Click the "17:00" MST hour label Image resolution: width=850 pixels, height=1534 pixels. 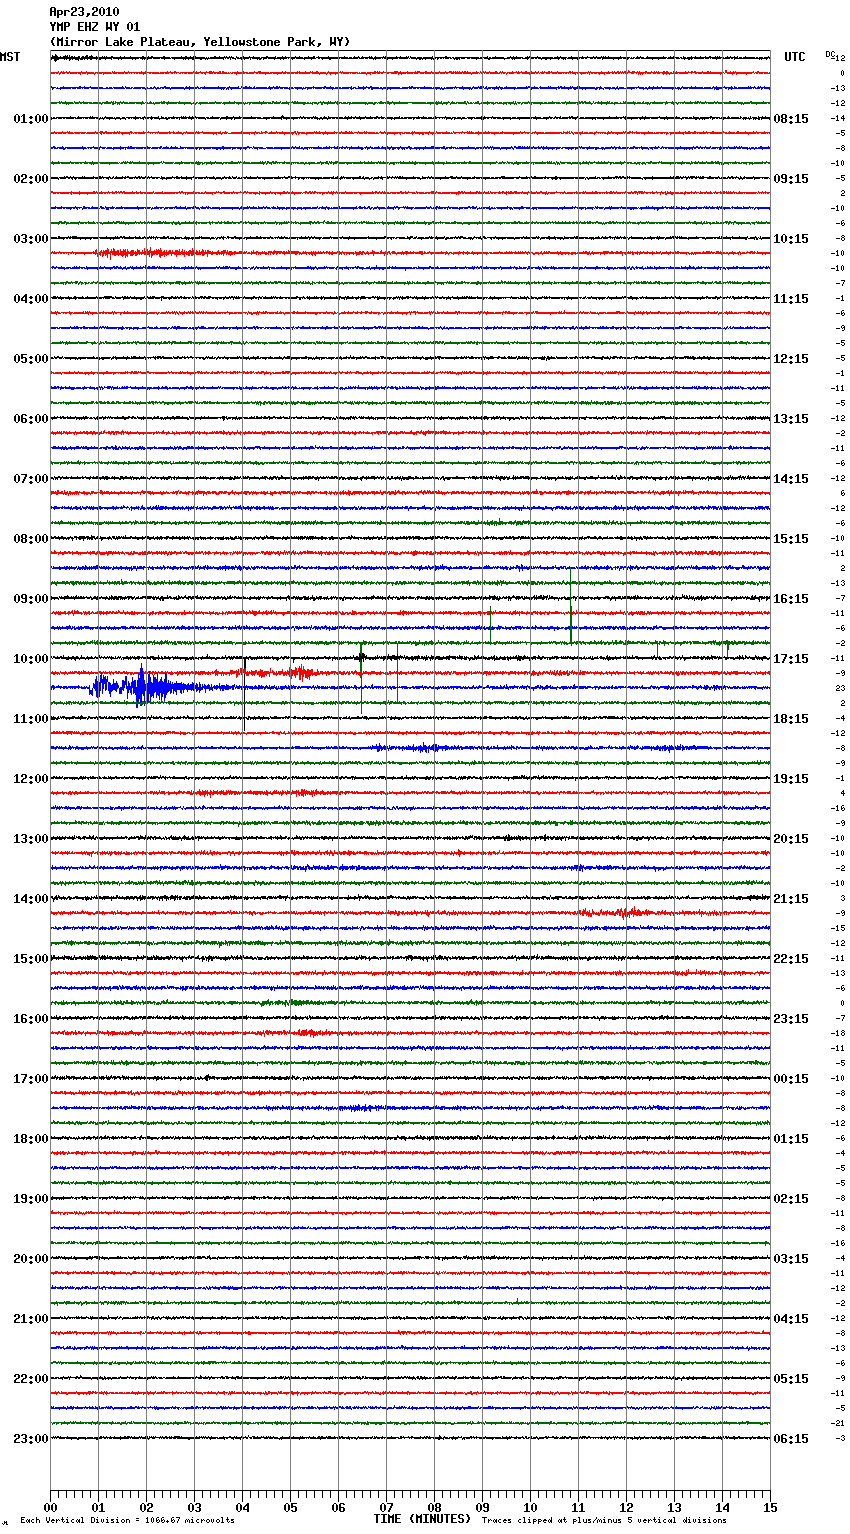click(30, 1079)
